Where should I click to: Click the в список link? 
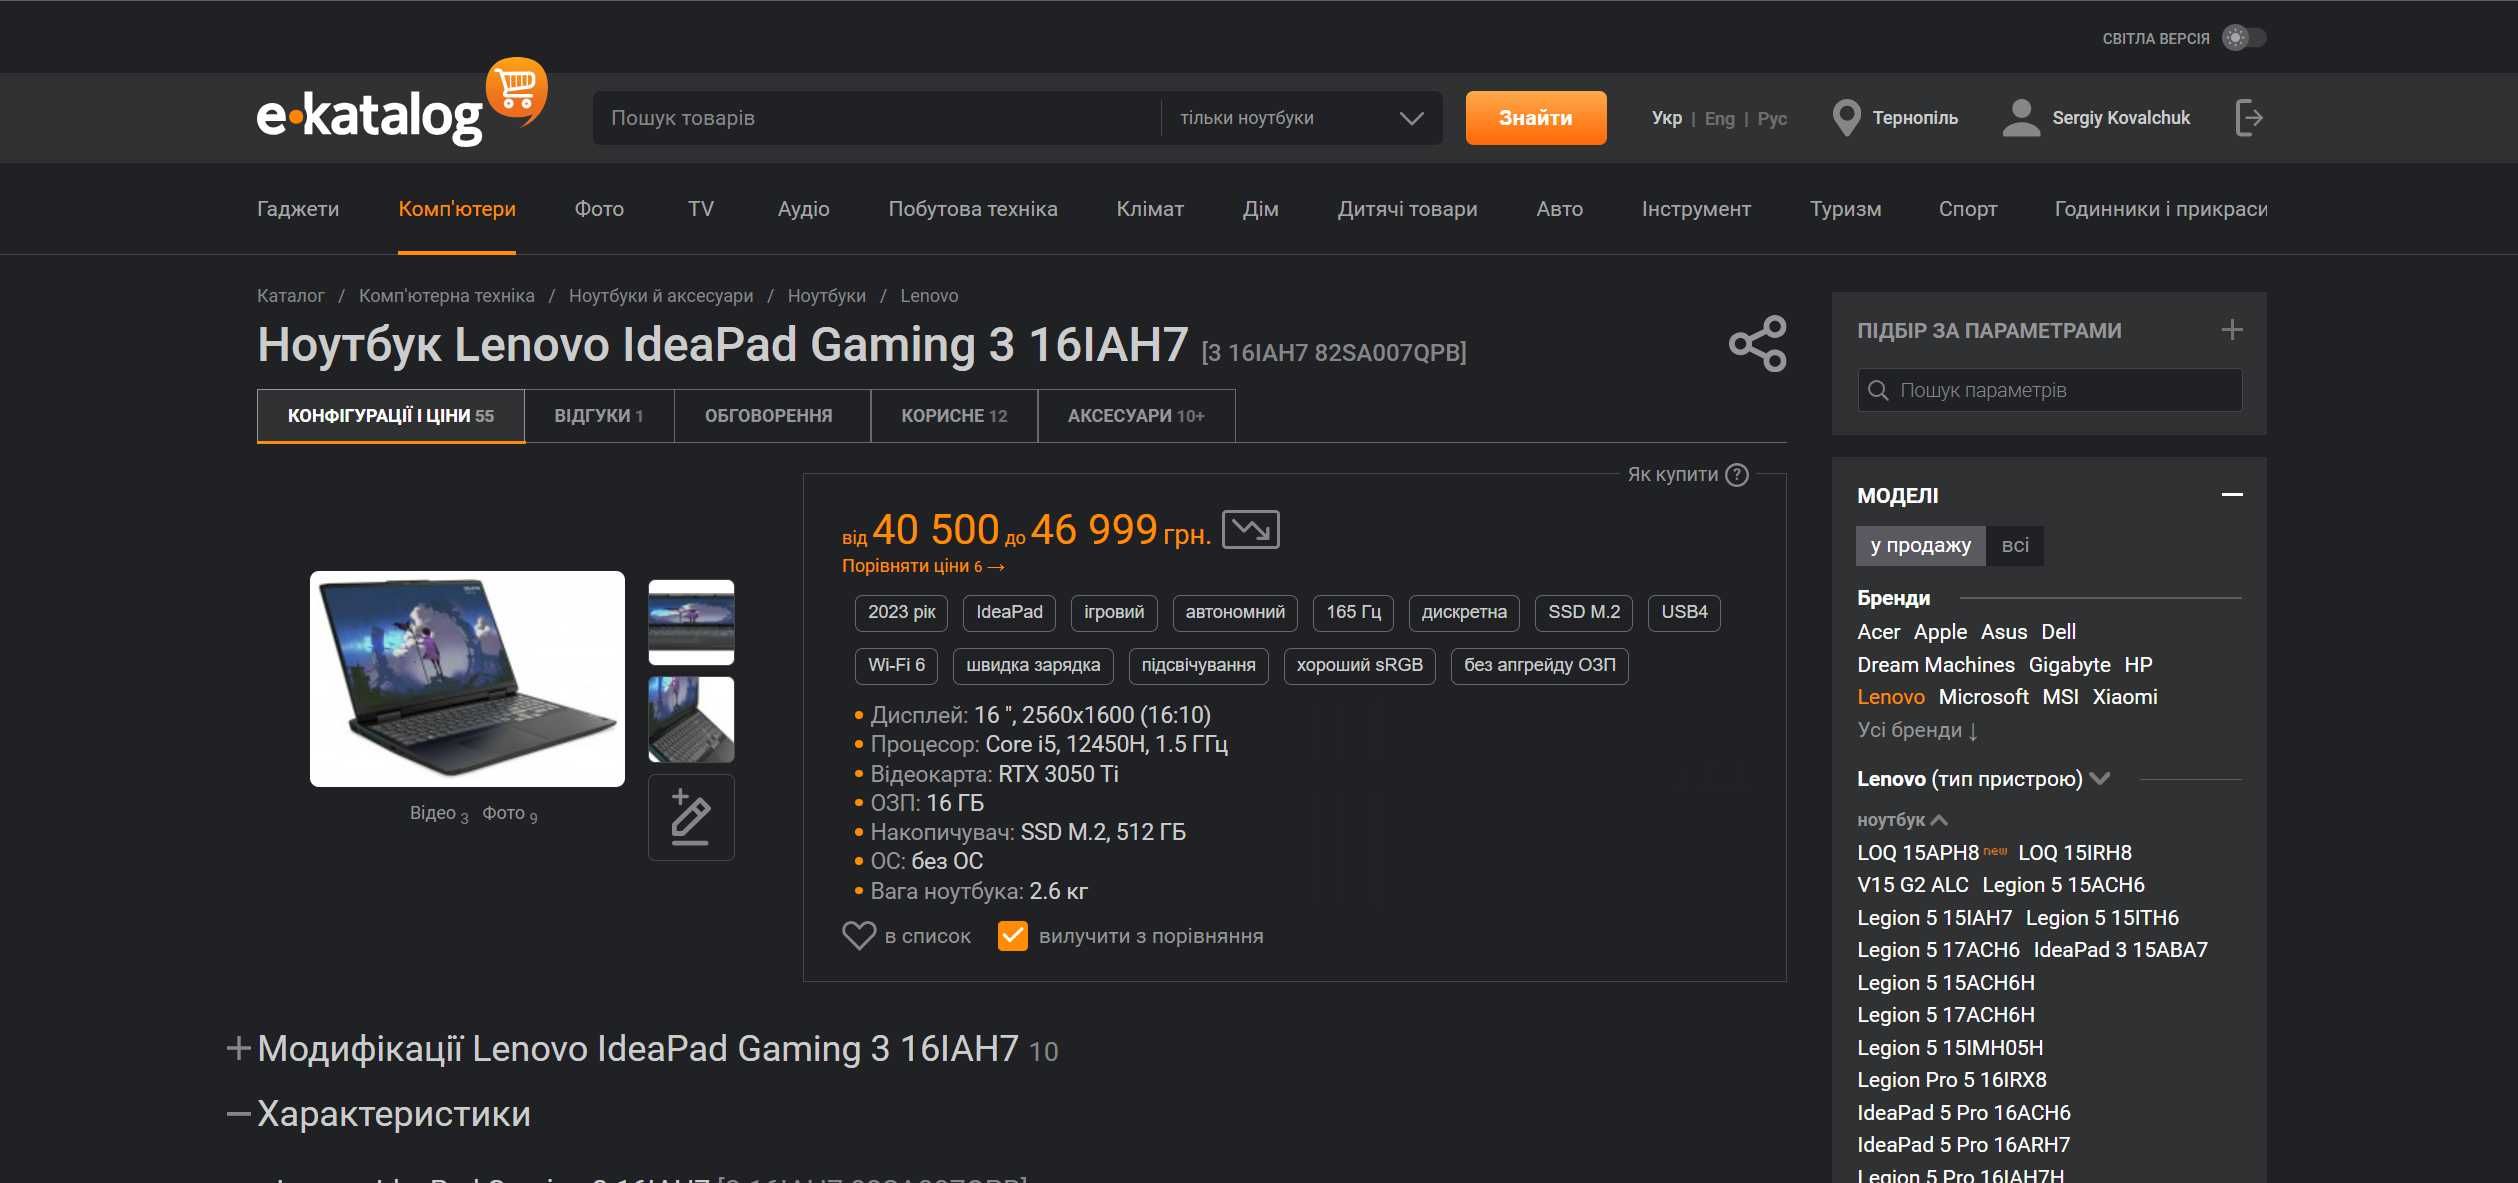coord(928,936)
